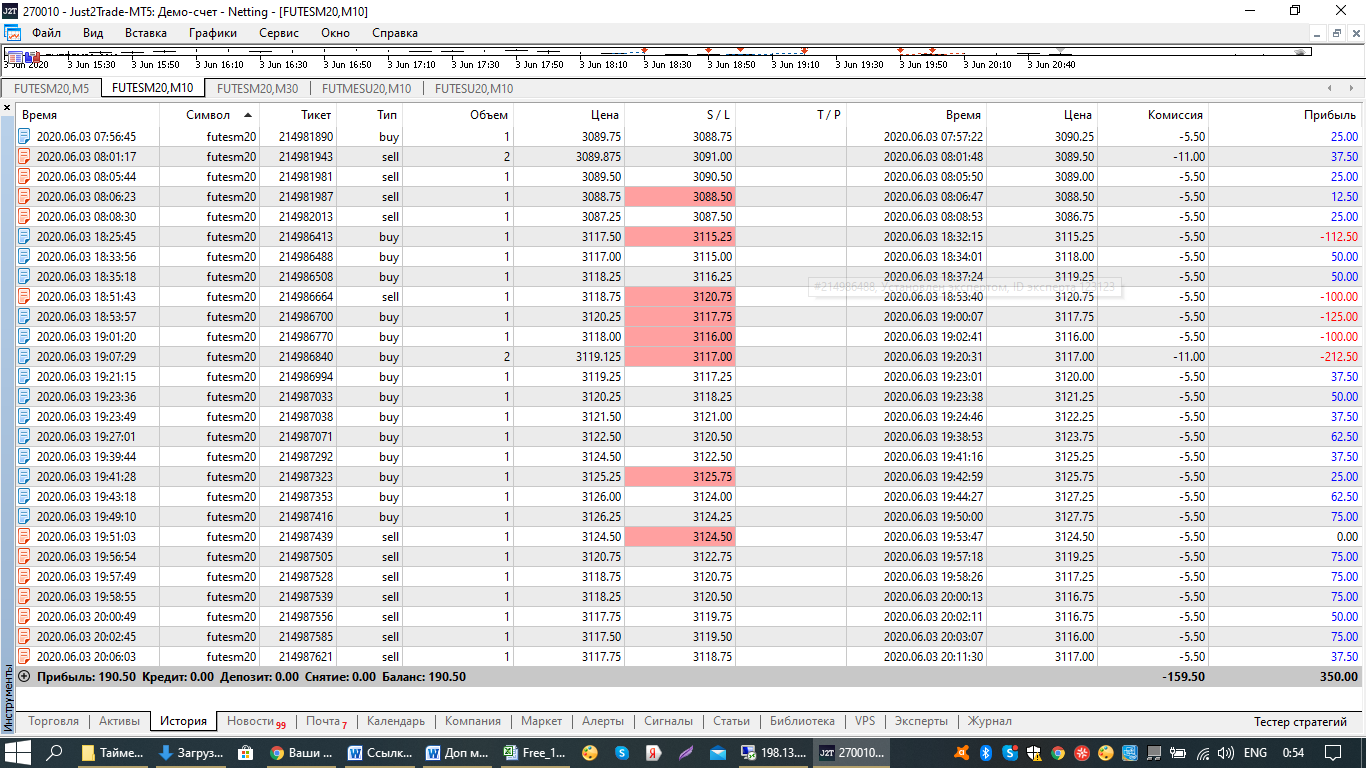Open the Mail app in the taskbar

tap(716, 752)
